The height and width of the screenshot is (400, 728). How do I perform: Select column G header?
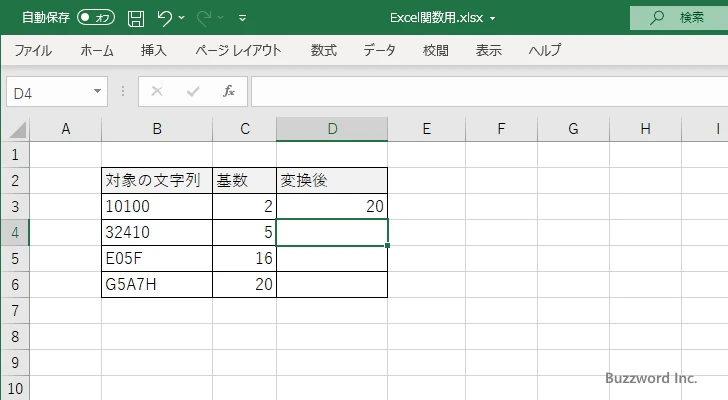point(573,129)
